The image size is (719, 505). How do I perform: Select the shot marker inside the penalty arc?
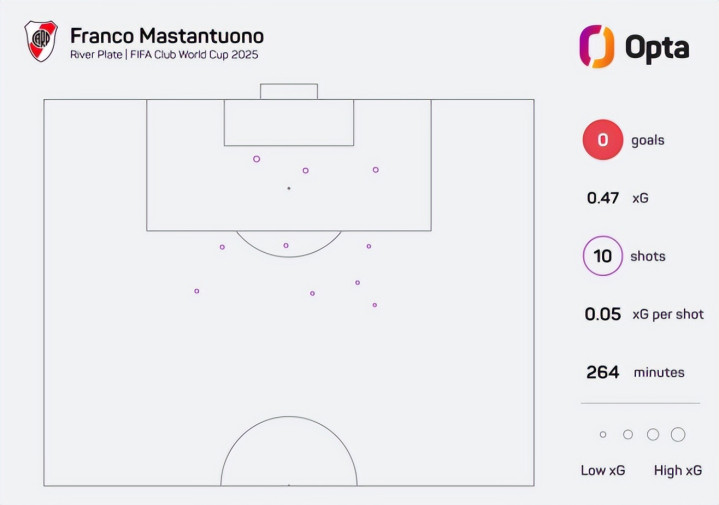pyautogui.click(x=286, y=245)
